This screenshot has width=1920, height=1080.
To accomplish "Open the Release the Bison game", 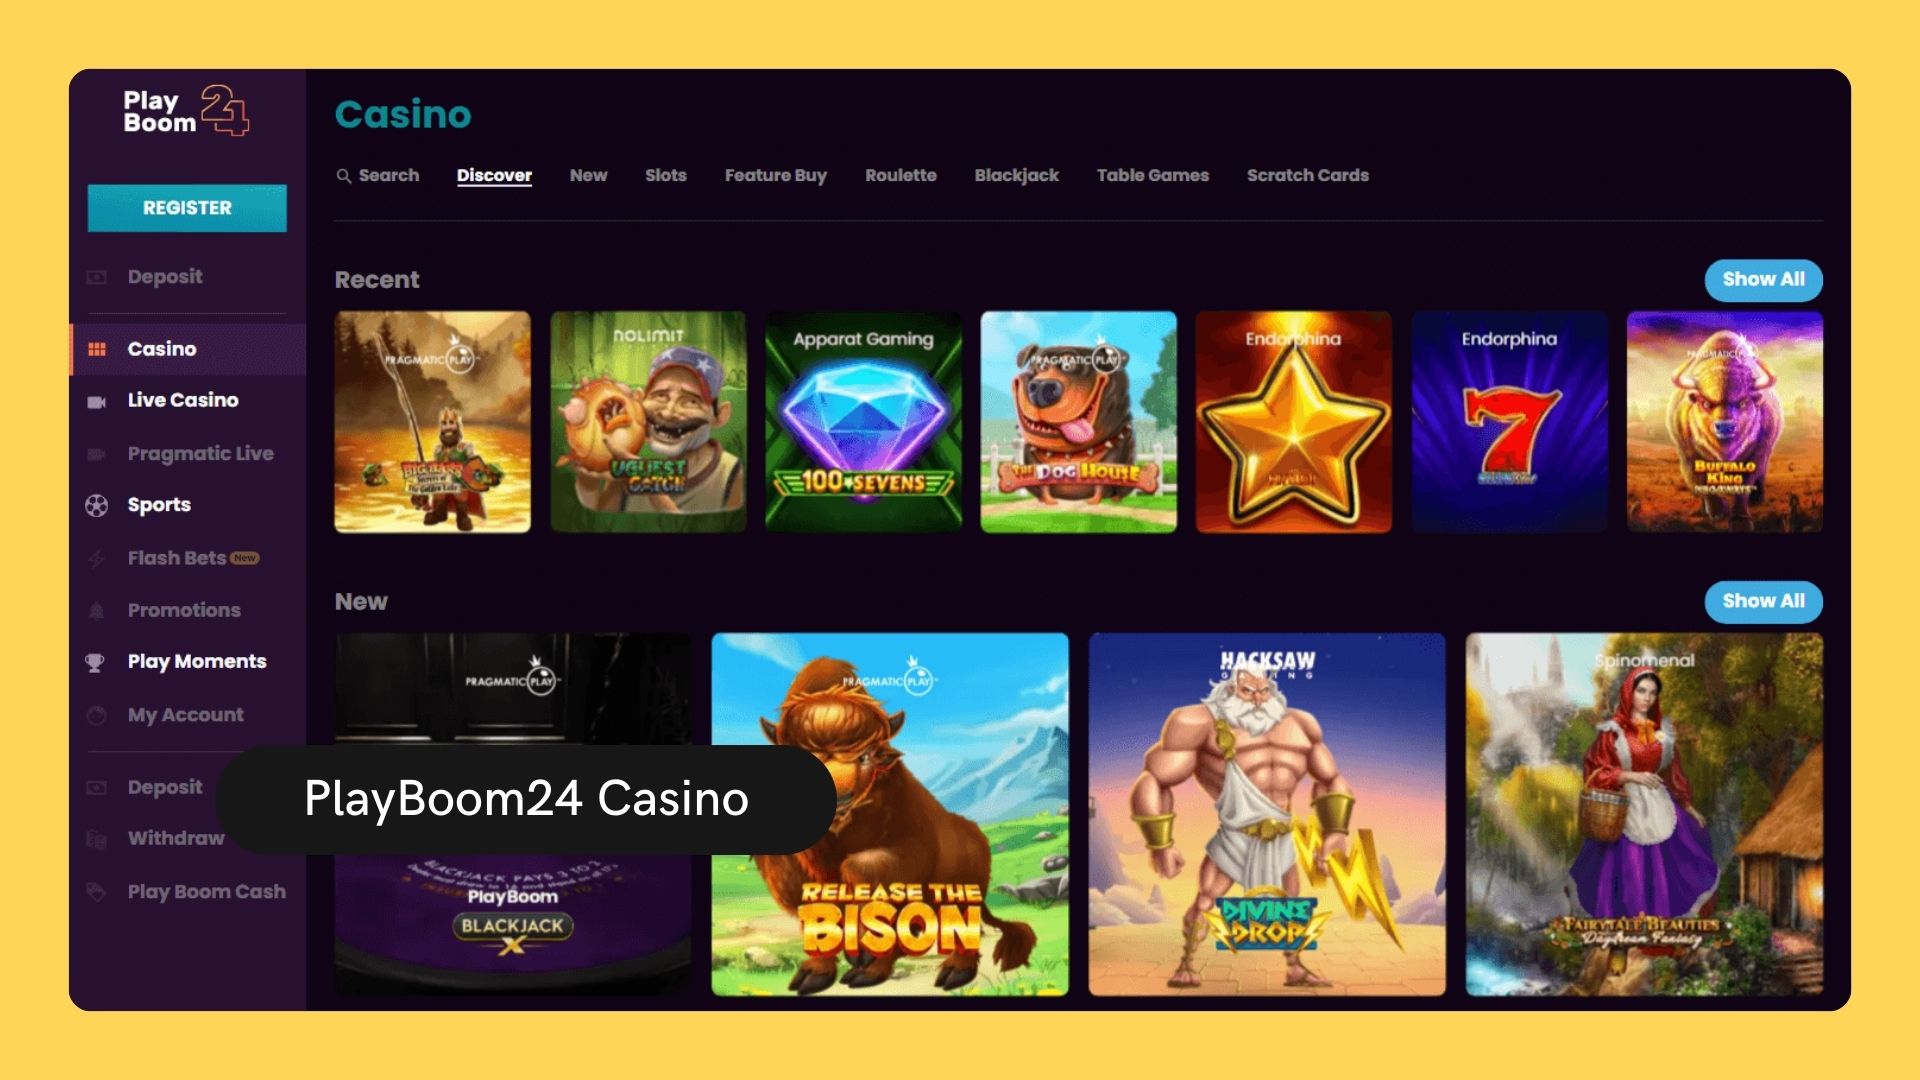I will coord(890,814).
